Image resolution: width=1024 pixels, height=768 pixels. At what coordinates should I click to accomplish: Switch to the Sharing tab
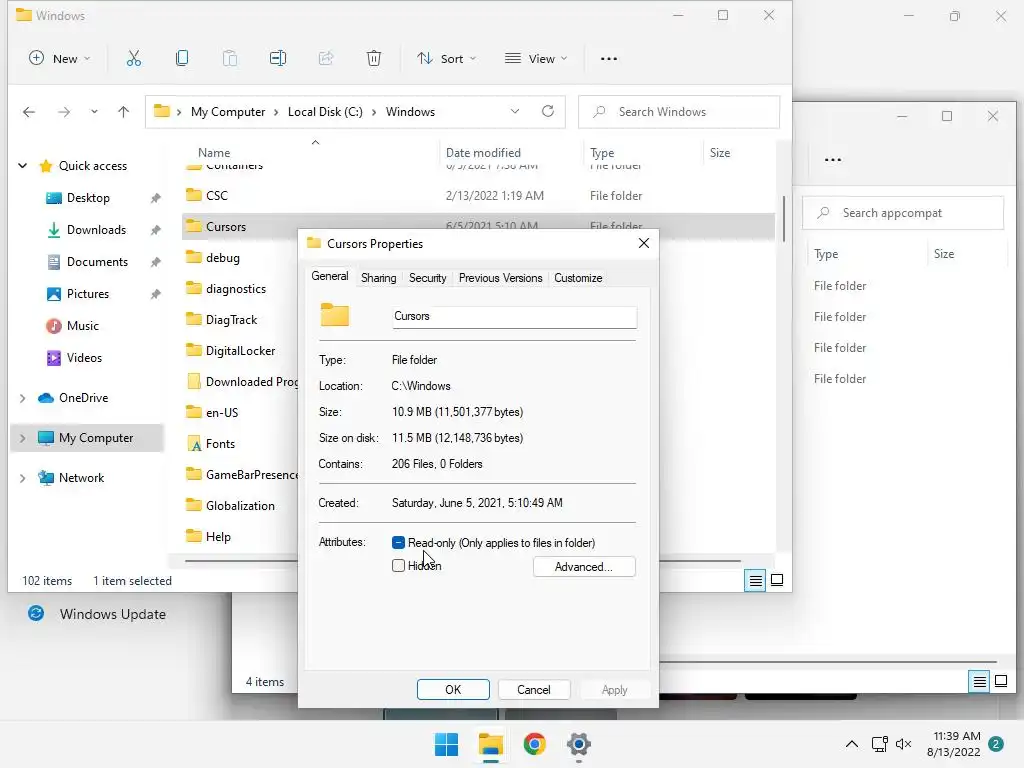379,278
